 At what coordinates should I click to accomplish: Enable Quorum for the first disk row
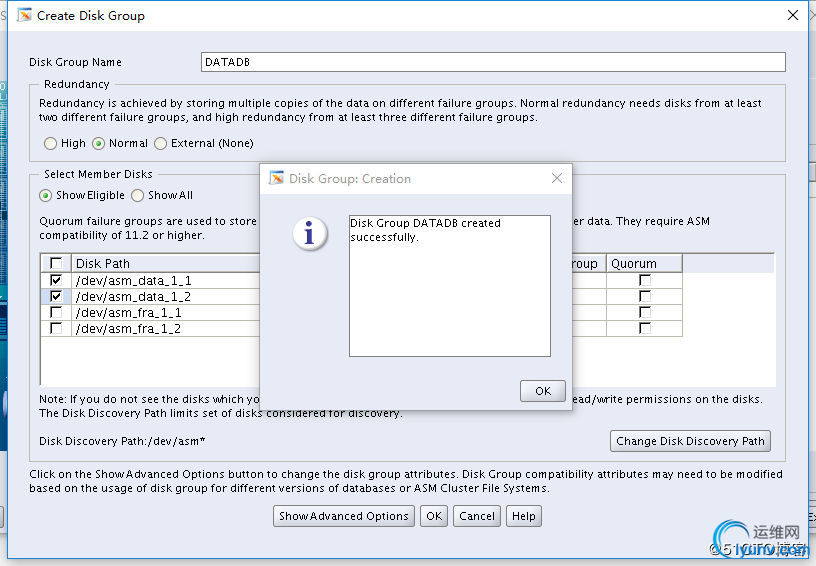point(645,281)
